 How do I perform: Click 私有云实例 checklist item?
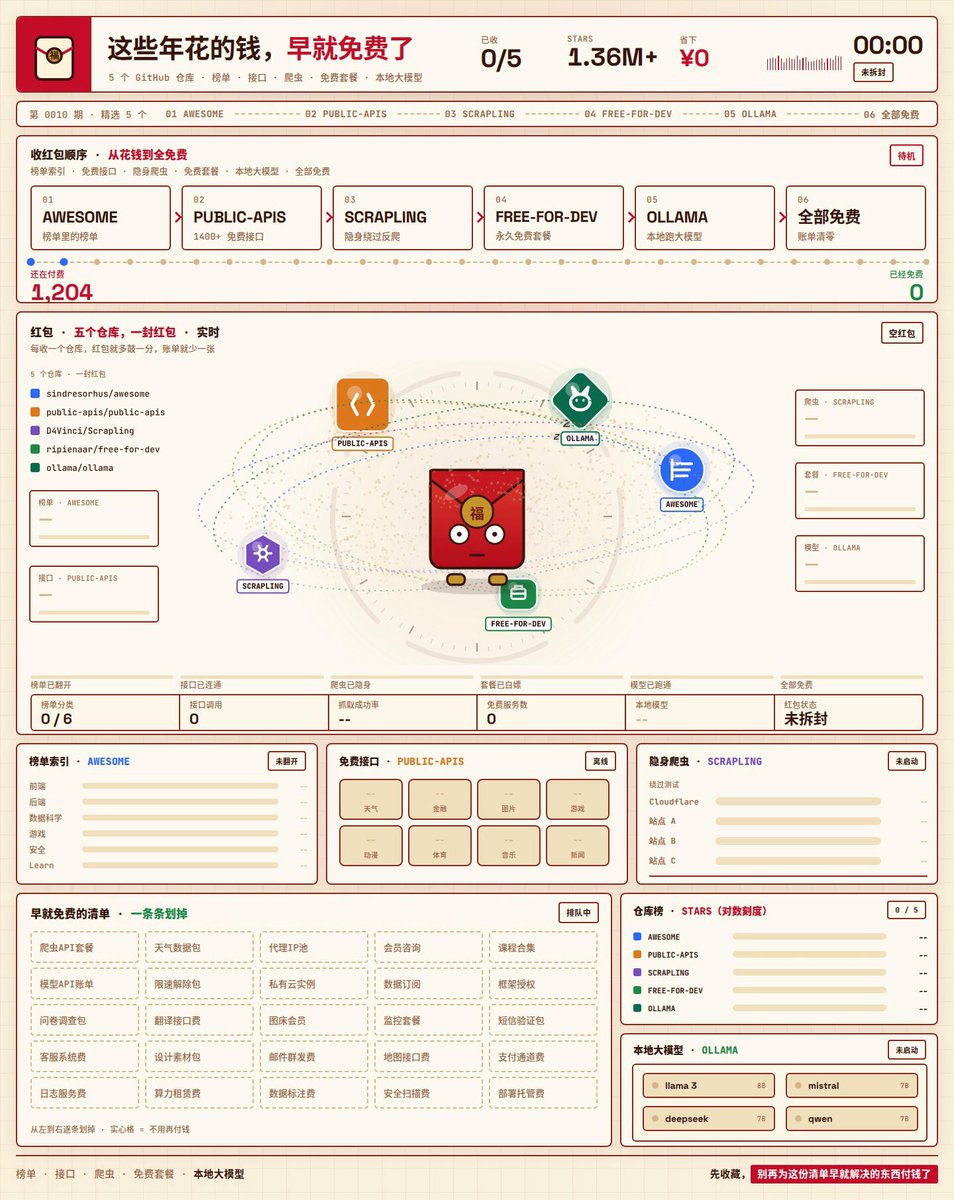pyautogui.click(x=314, y=984)
